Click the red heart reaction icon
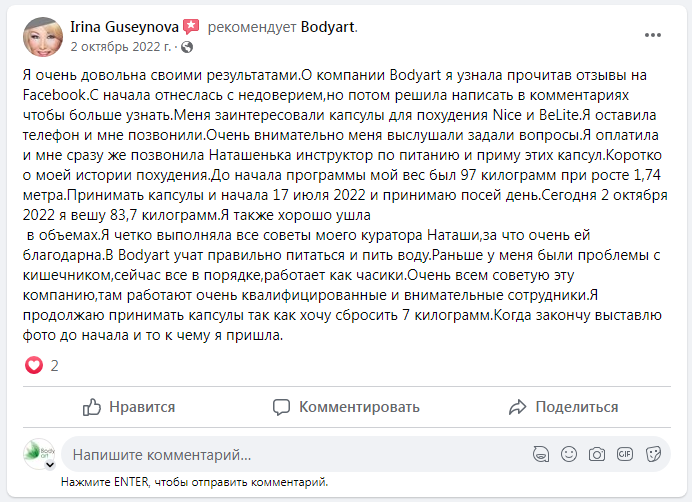Screen dimensions: 692x502 (34, 366)
